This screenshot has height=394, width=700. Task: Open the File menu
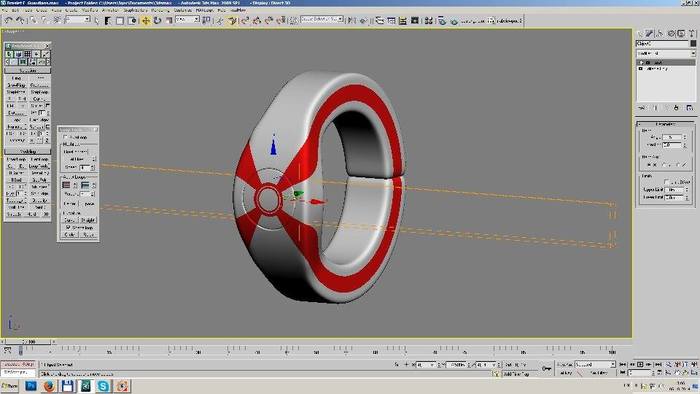click(5, 10)
